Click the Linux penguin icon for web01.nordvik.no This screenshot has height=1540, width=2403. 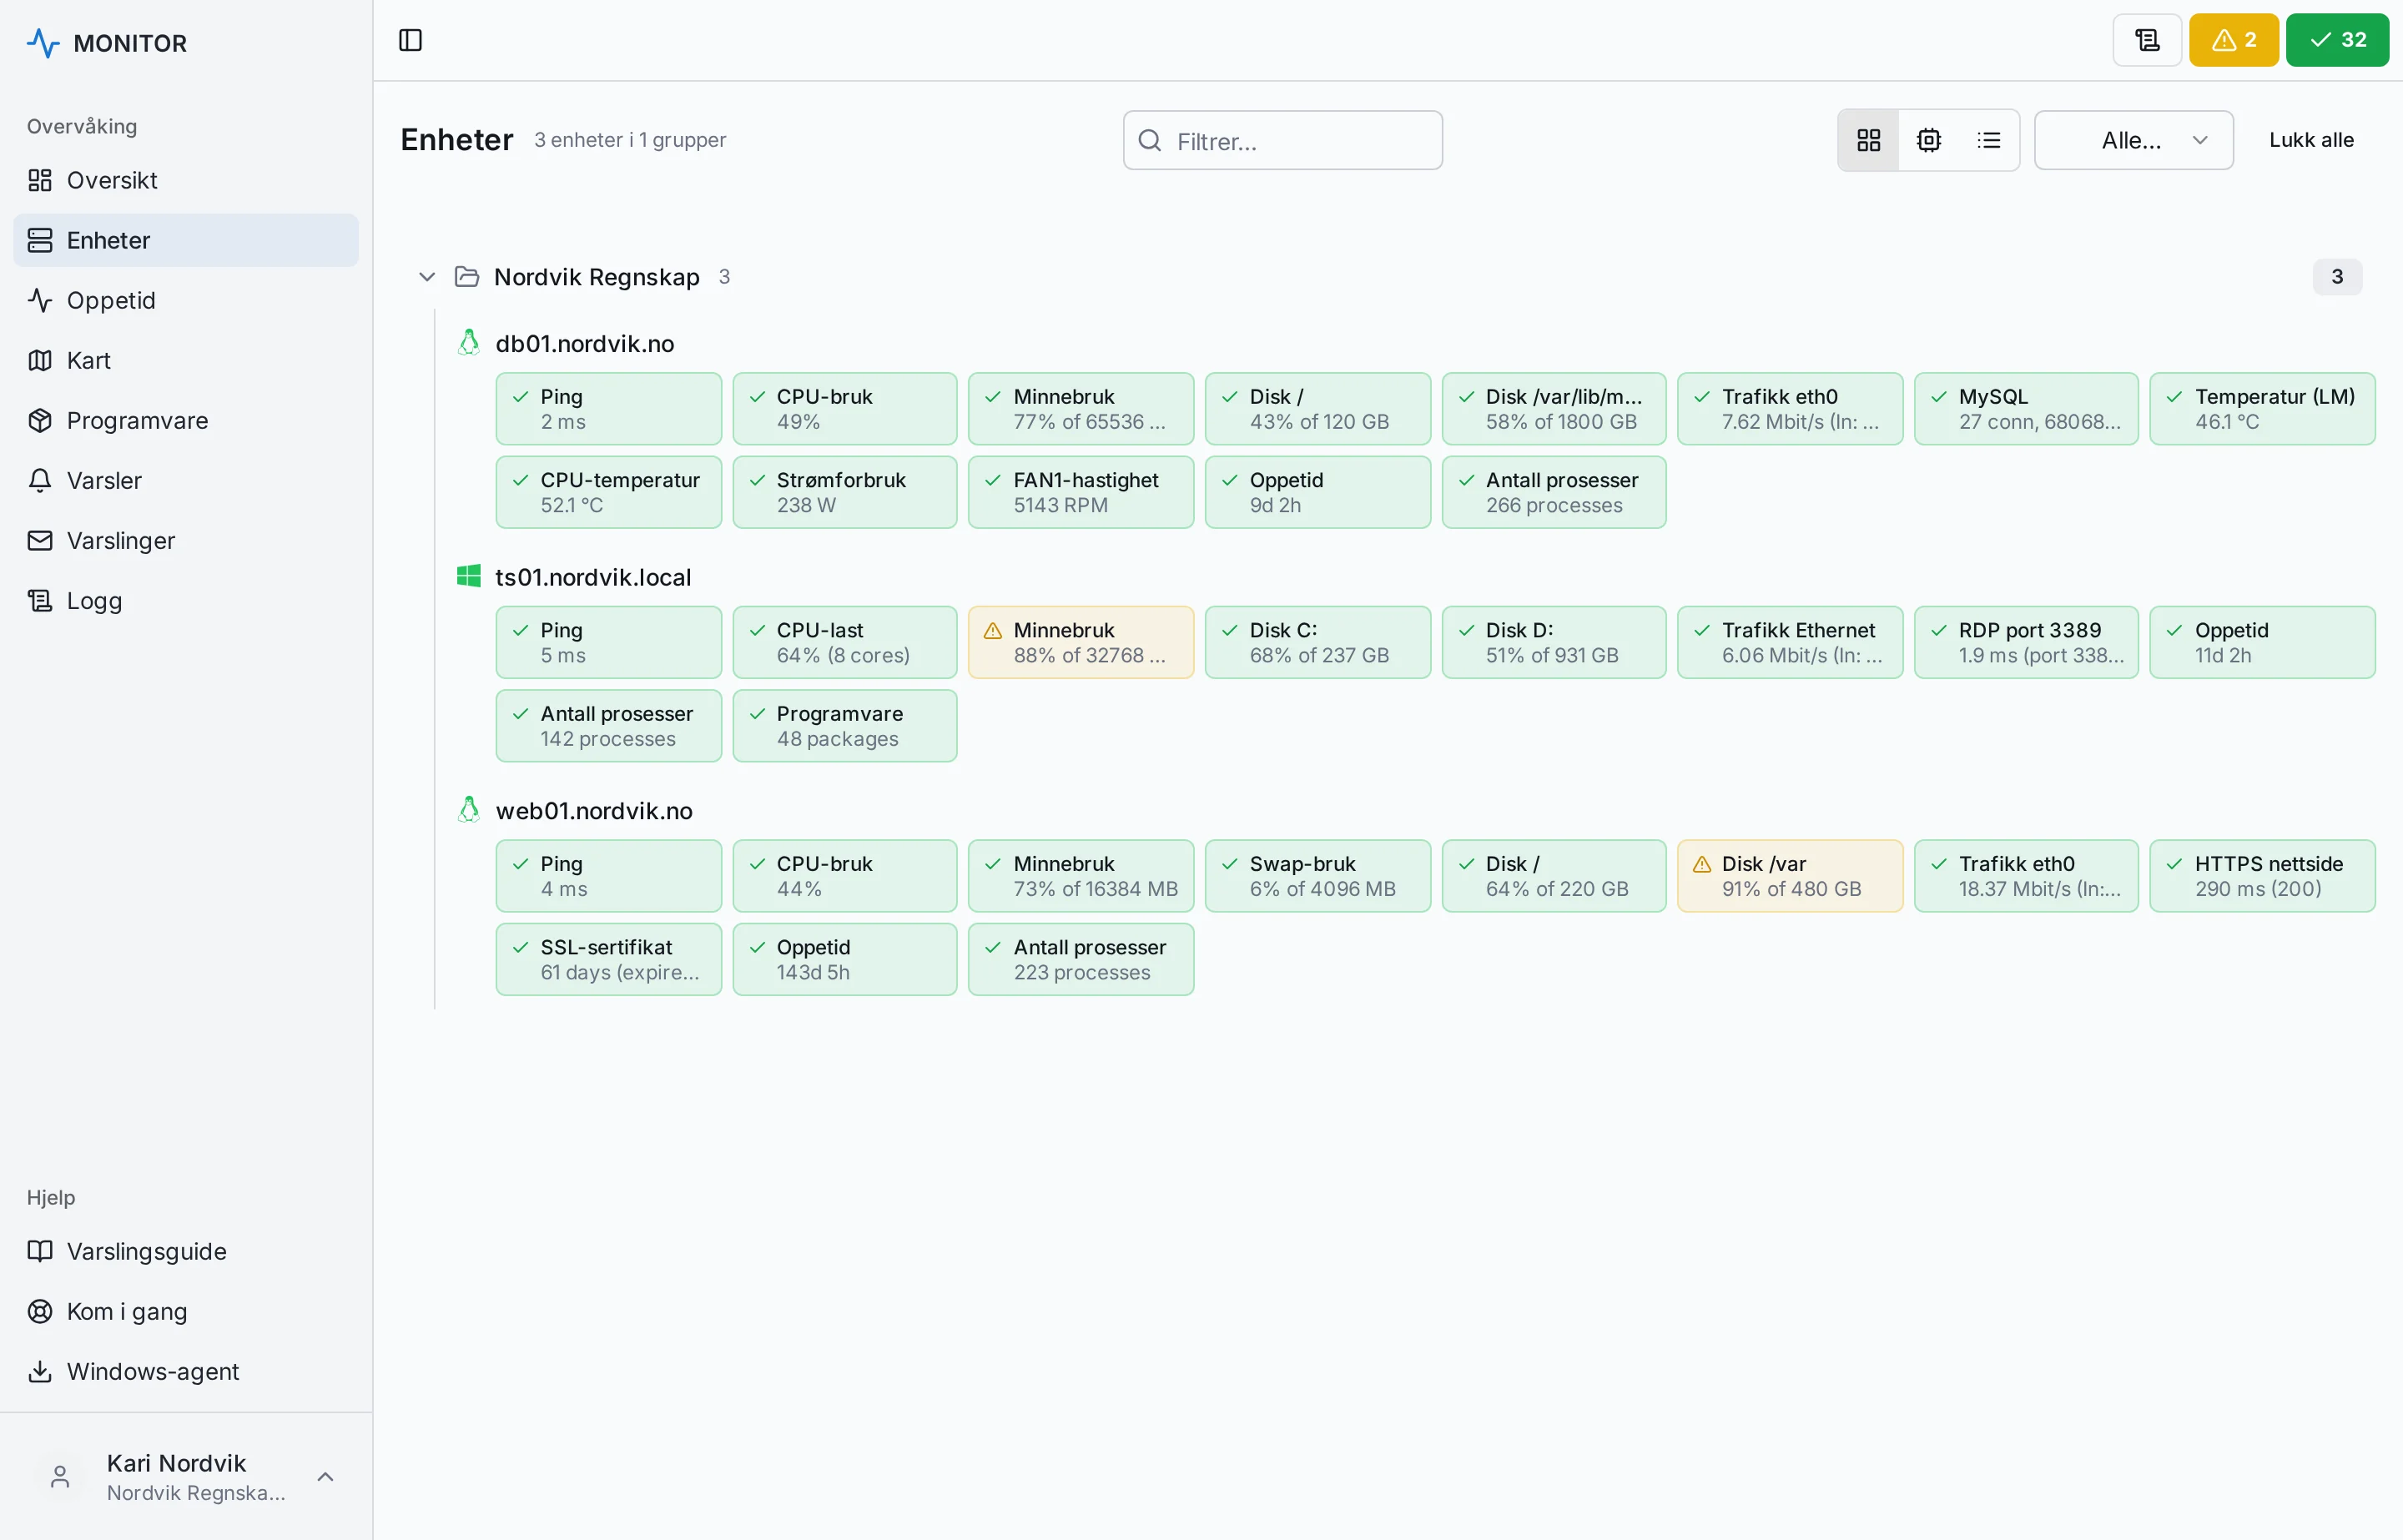[x=468, y=810]
